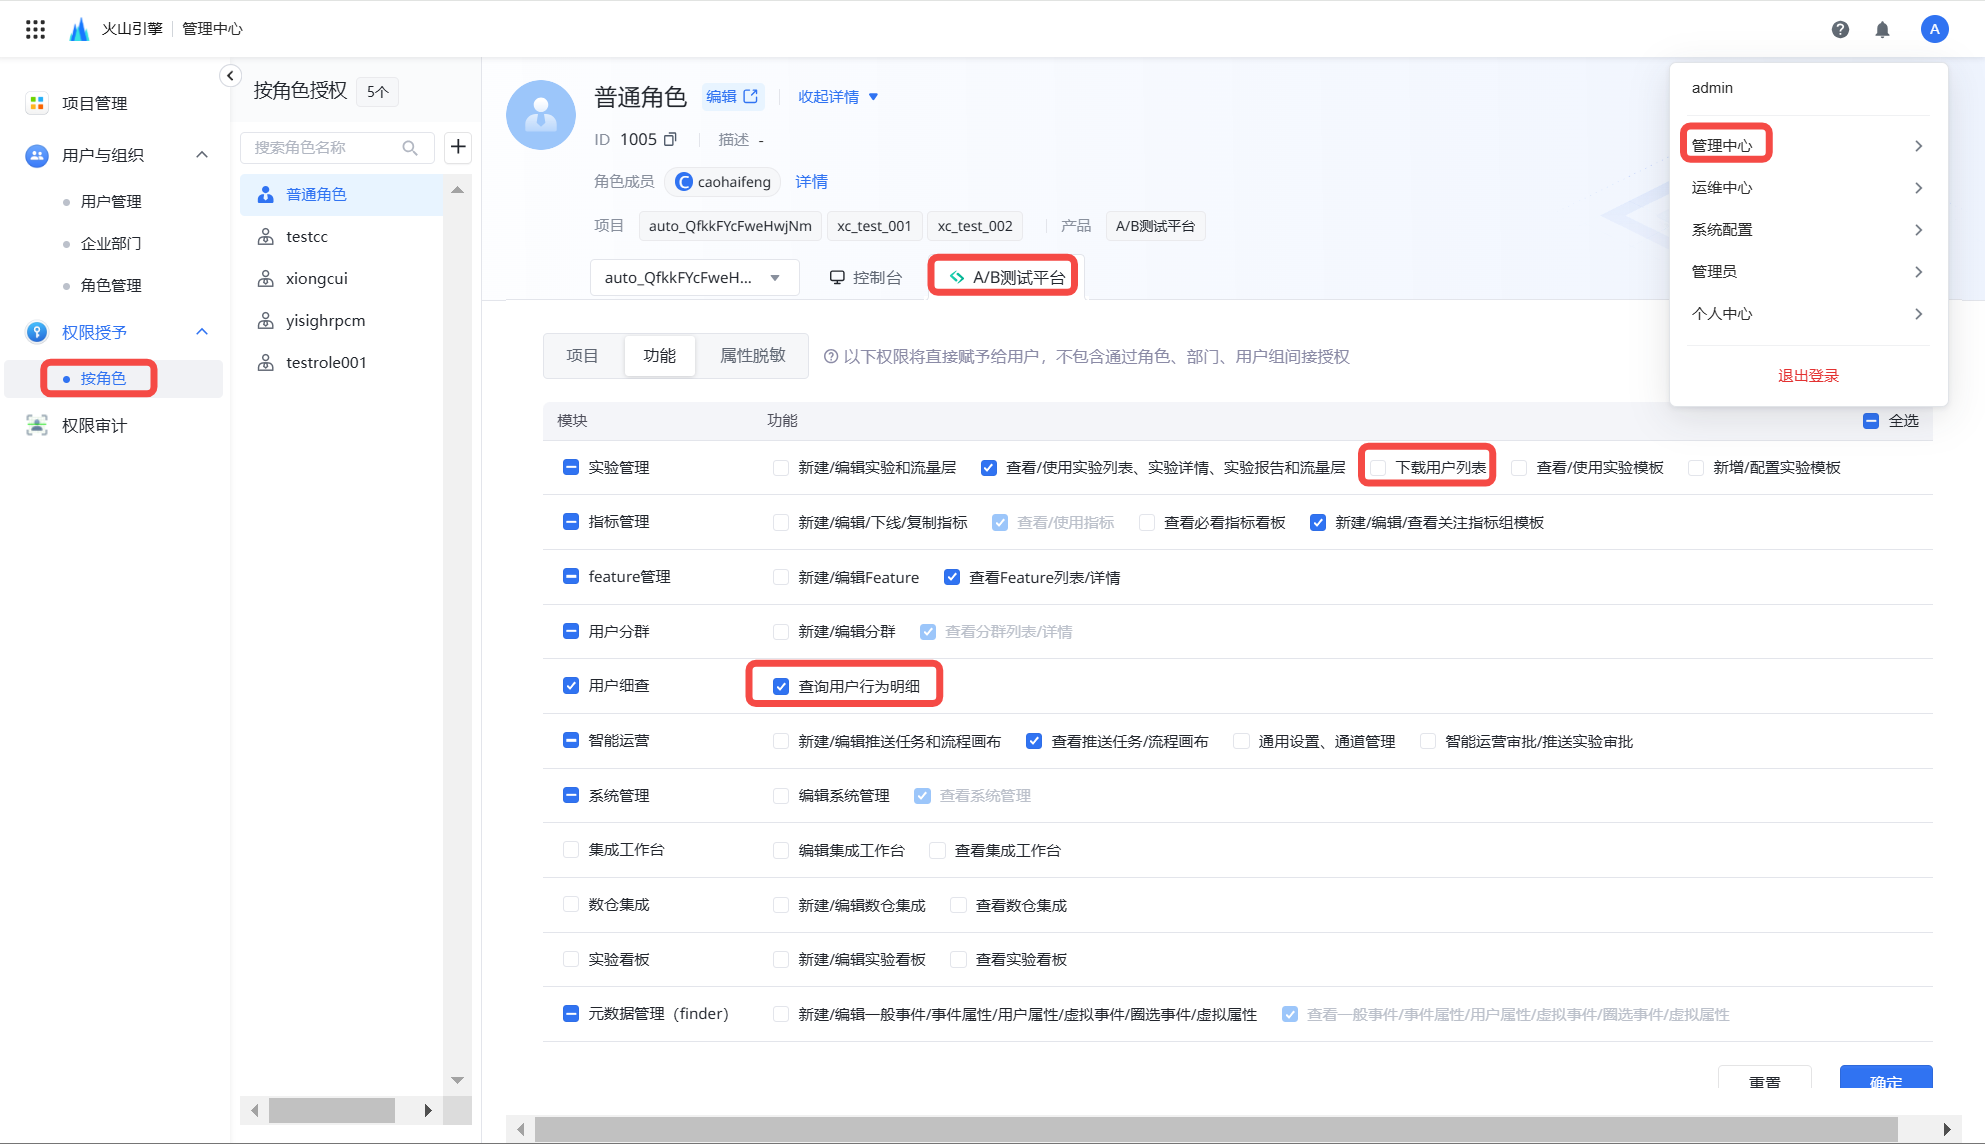1985x1144 pixels.
Task: Open the auto_QfkkFYcFweH project dropdown
Action: point(695,277)
